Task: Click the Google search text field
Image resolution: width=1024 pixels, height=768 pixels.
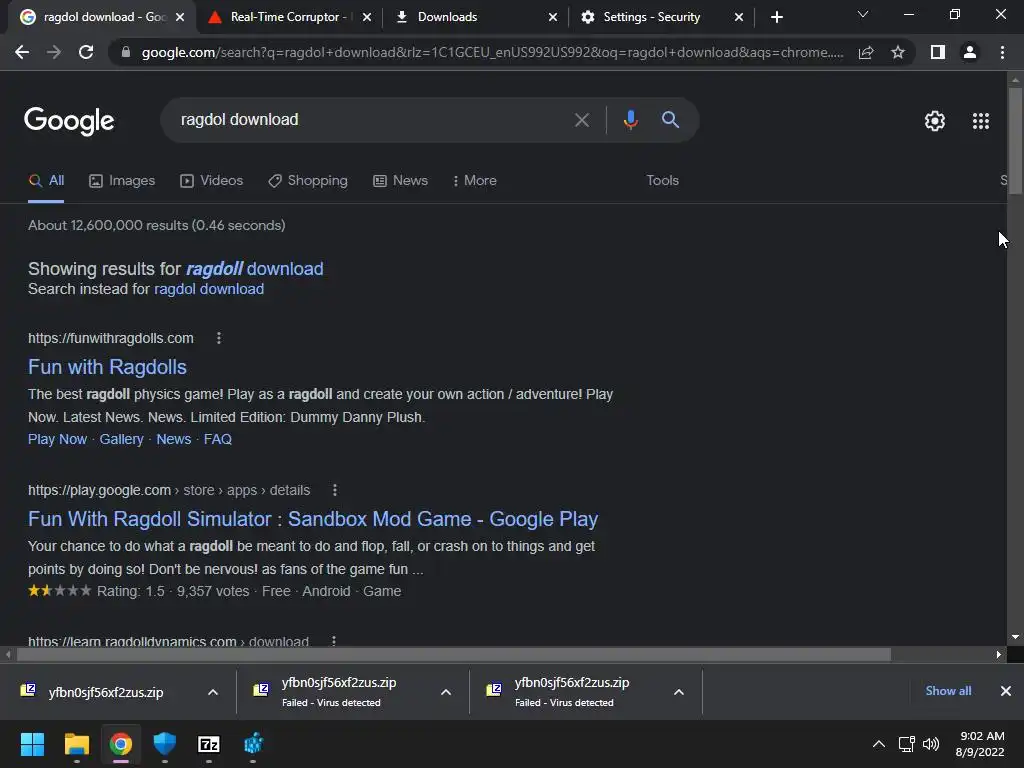Action: pos(370,120)
